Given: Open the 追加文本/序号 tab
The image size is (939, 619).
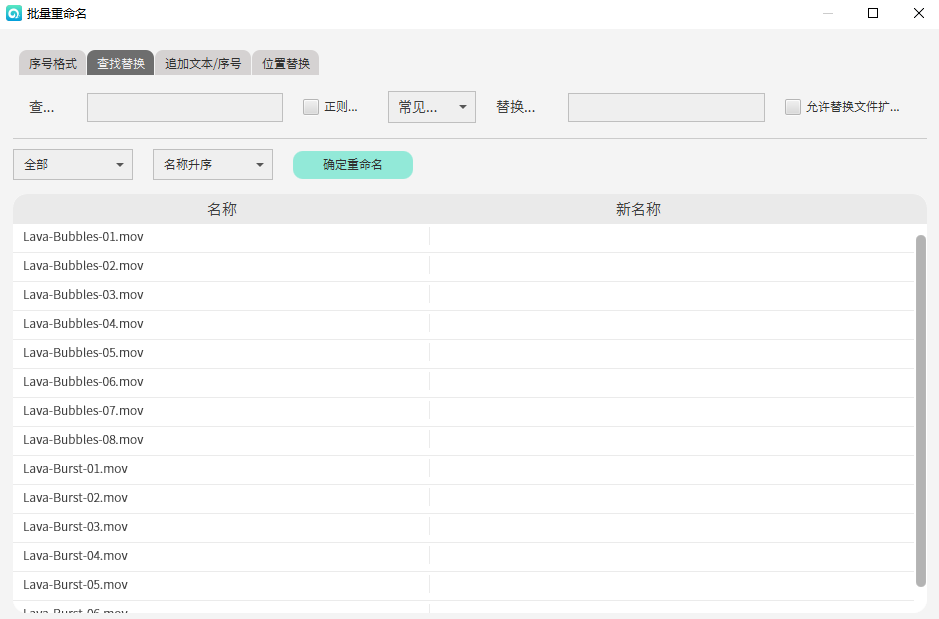Looking at the screenshot, I should click(x=203, y=63).
